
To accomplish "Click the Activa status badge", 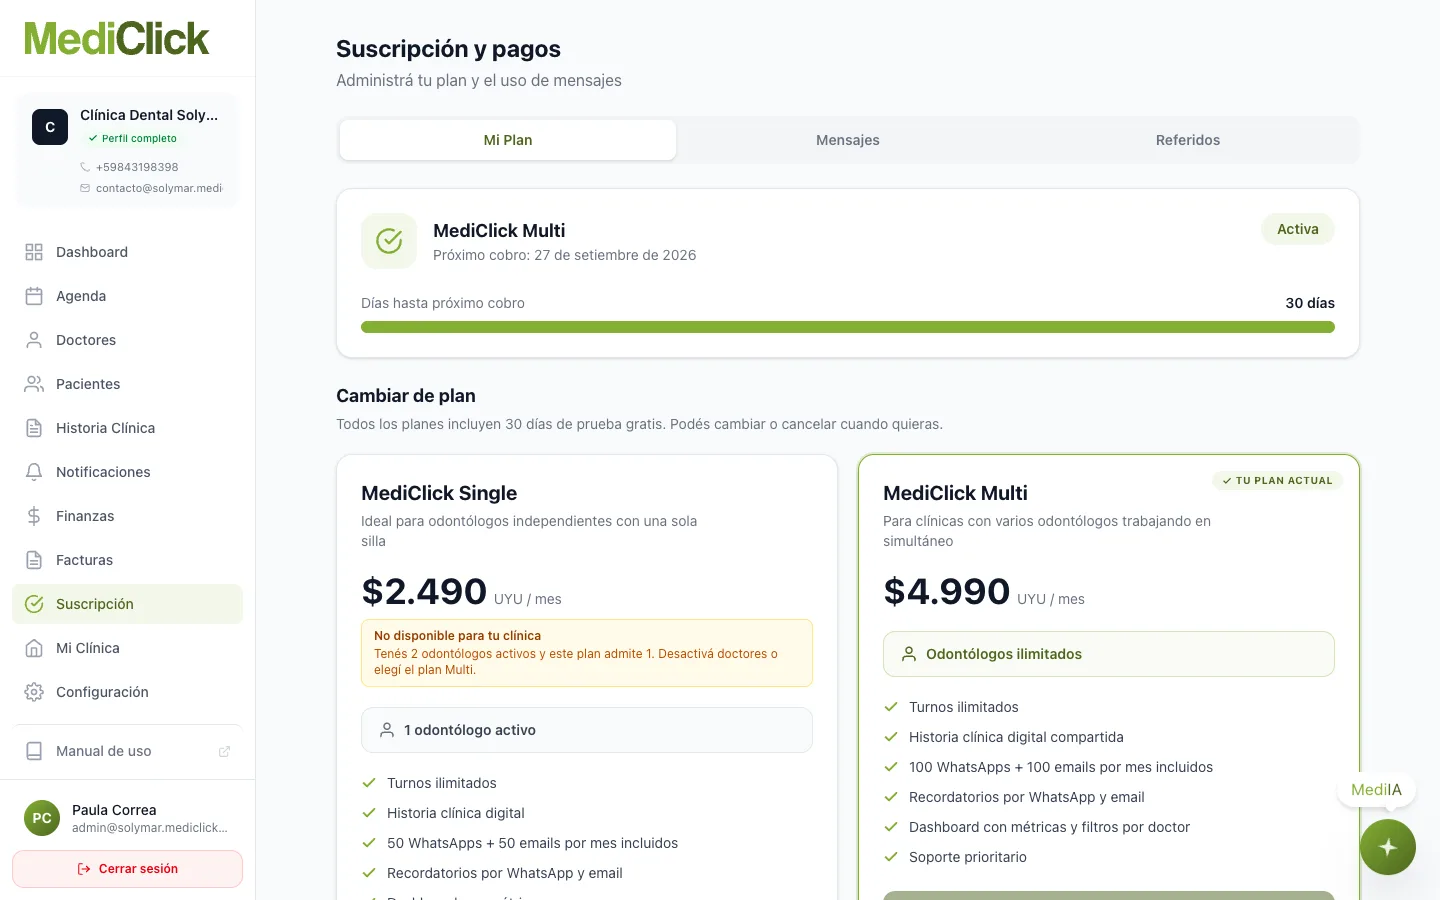I will click(1298, 229).
